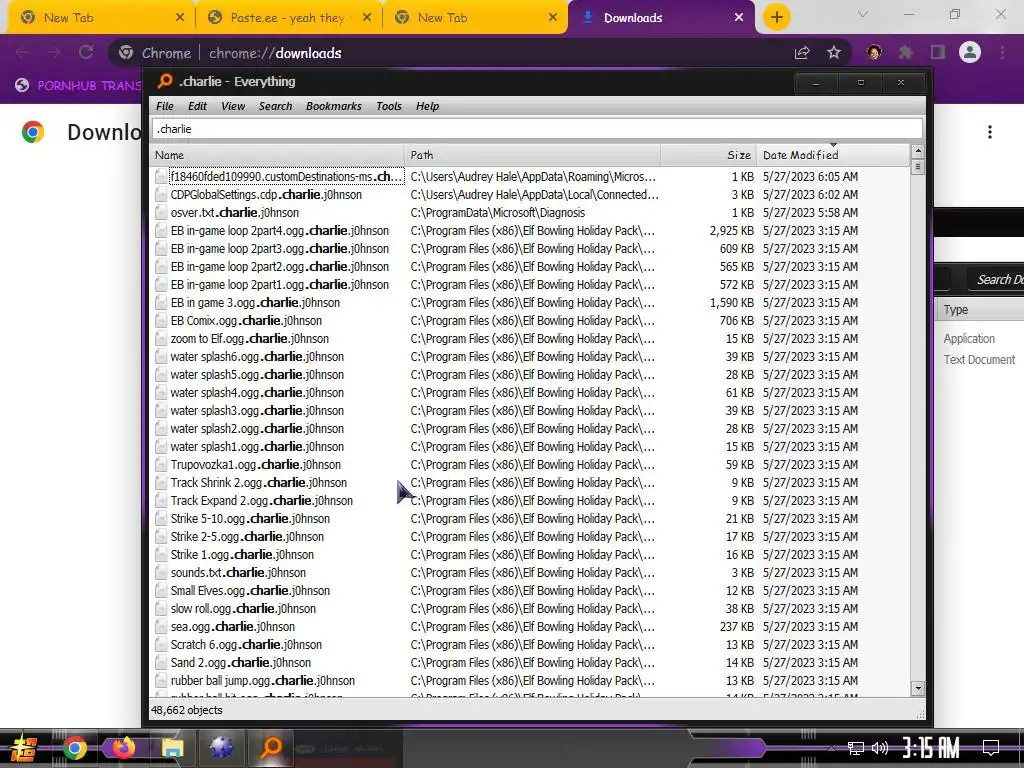This screenshot has width=1024, height=768.
Task: Select water splash6.ogg.charlie.j0hnson
Action: pyautogui.click(x=257, y=357)
